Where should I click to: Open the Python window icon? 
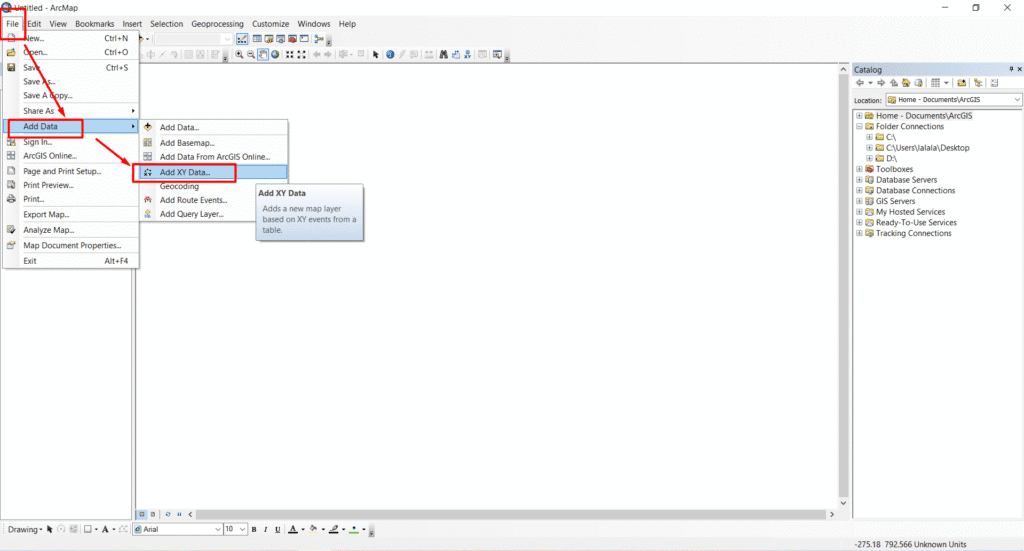point(304,39)
